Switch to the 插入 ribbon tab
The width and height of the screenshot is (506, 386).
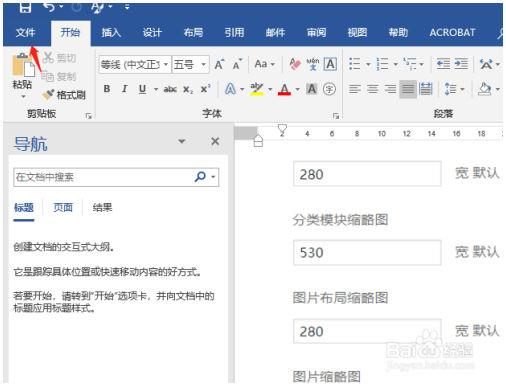111,32
